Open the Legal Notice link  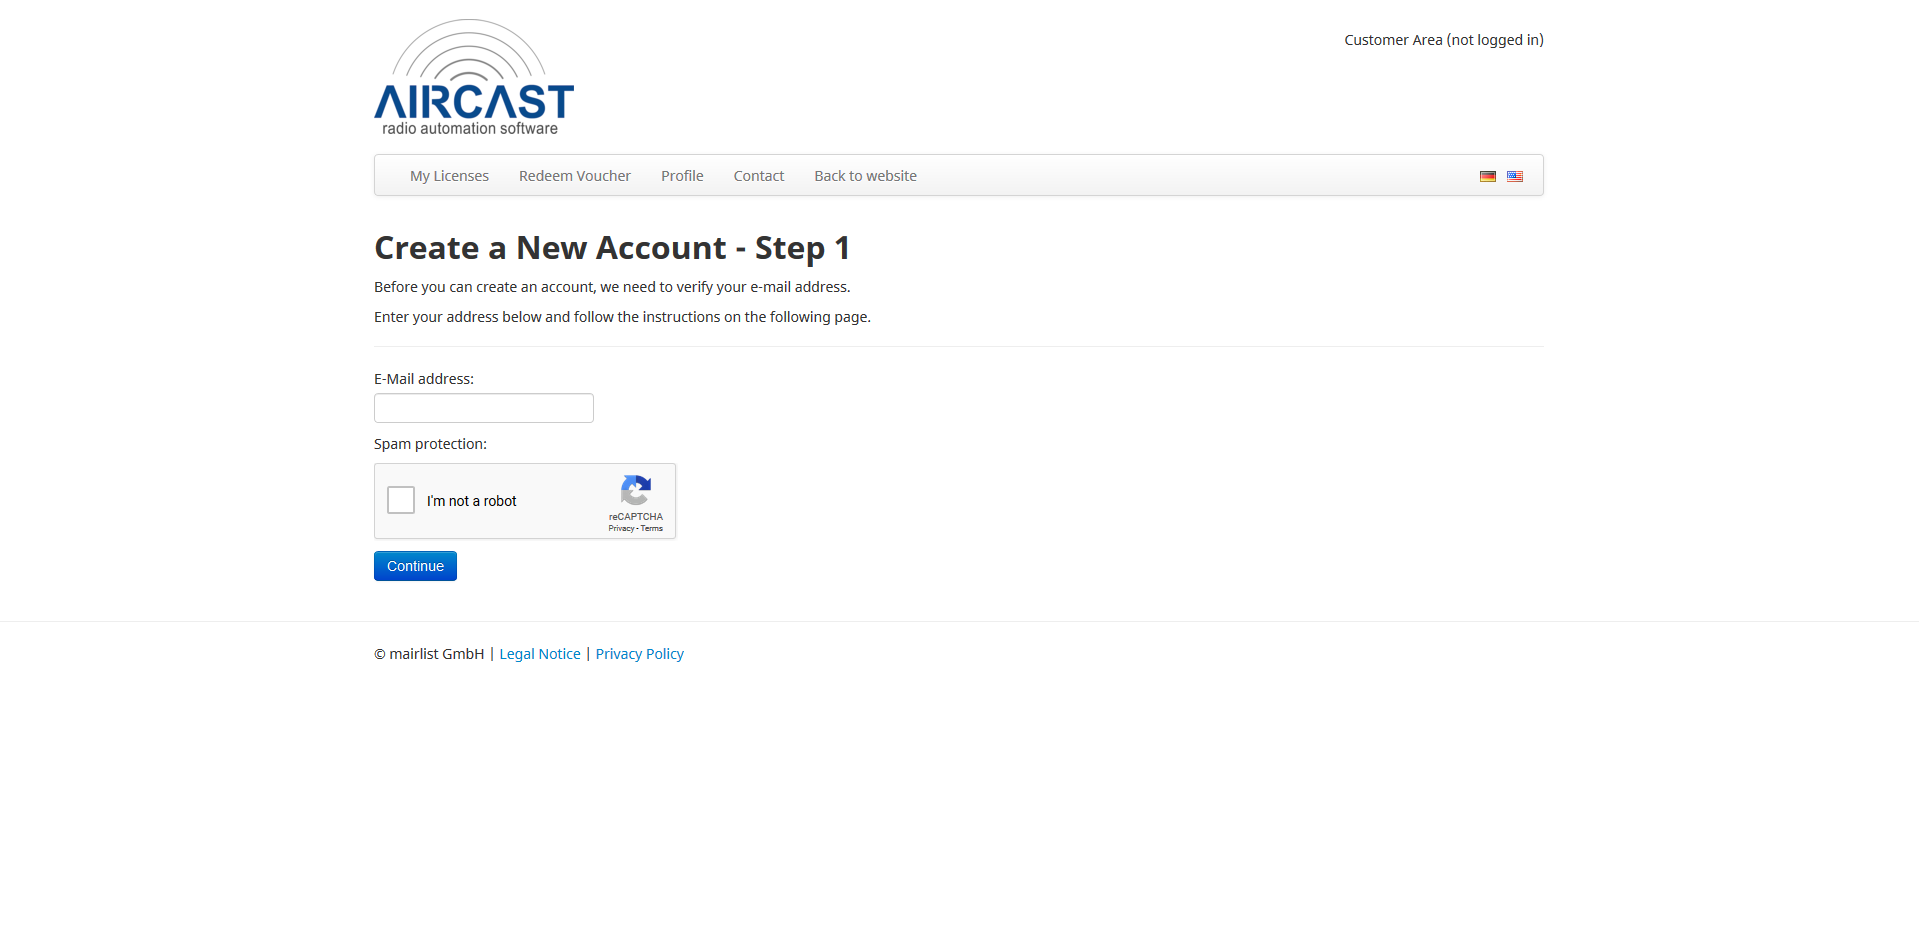tap(539, 654)
